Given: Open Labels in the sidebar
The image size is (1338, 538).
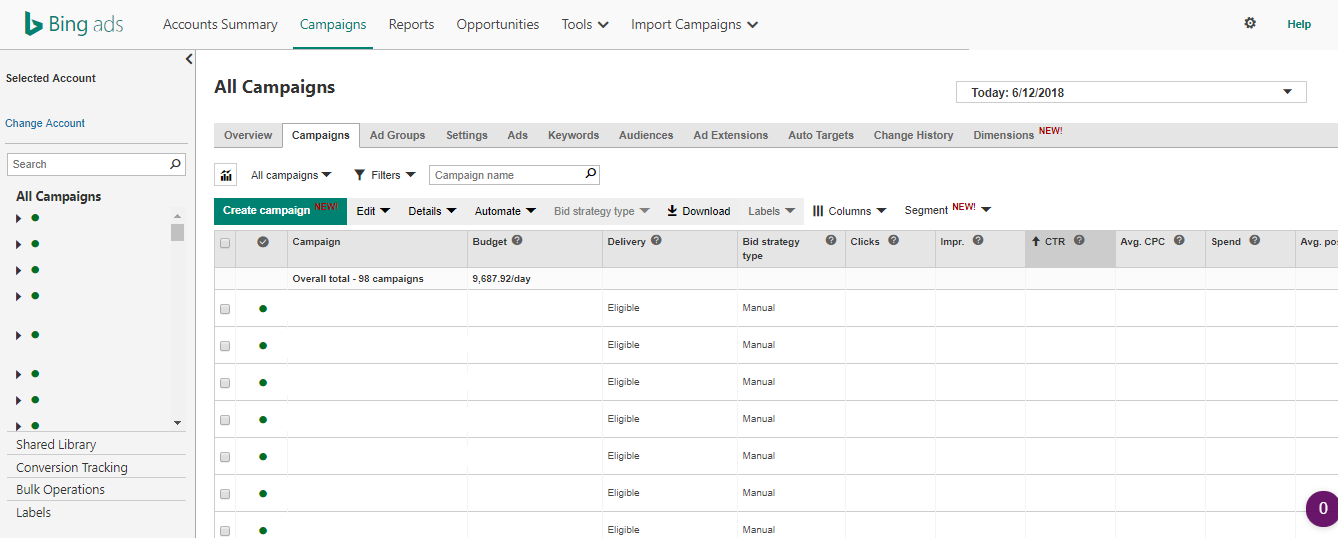Looking at the screenshot, I should point(33,512).
